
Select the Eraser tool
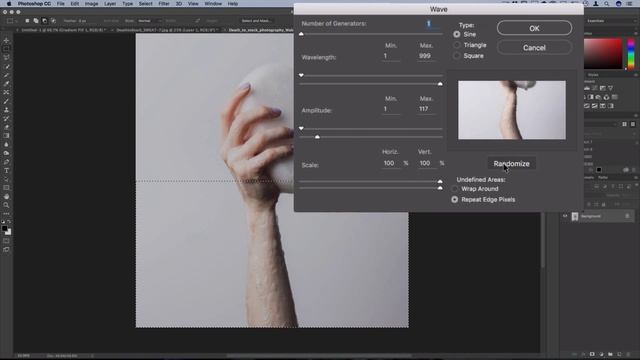[6, 127]
